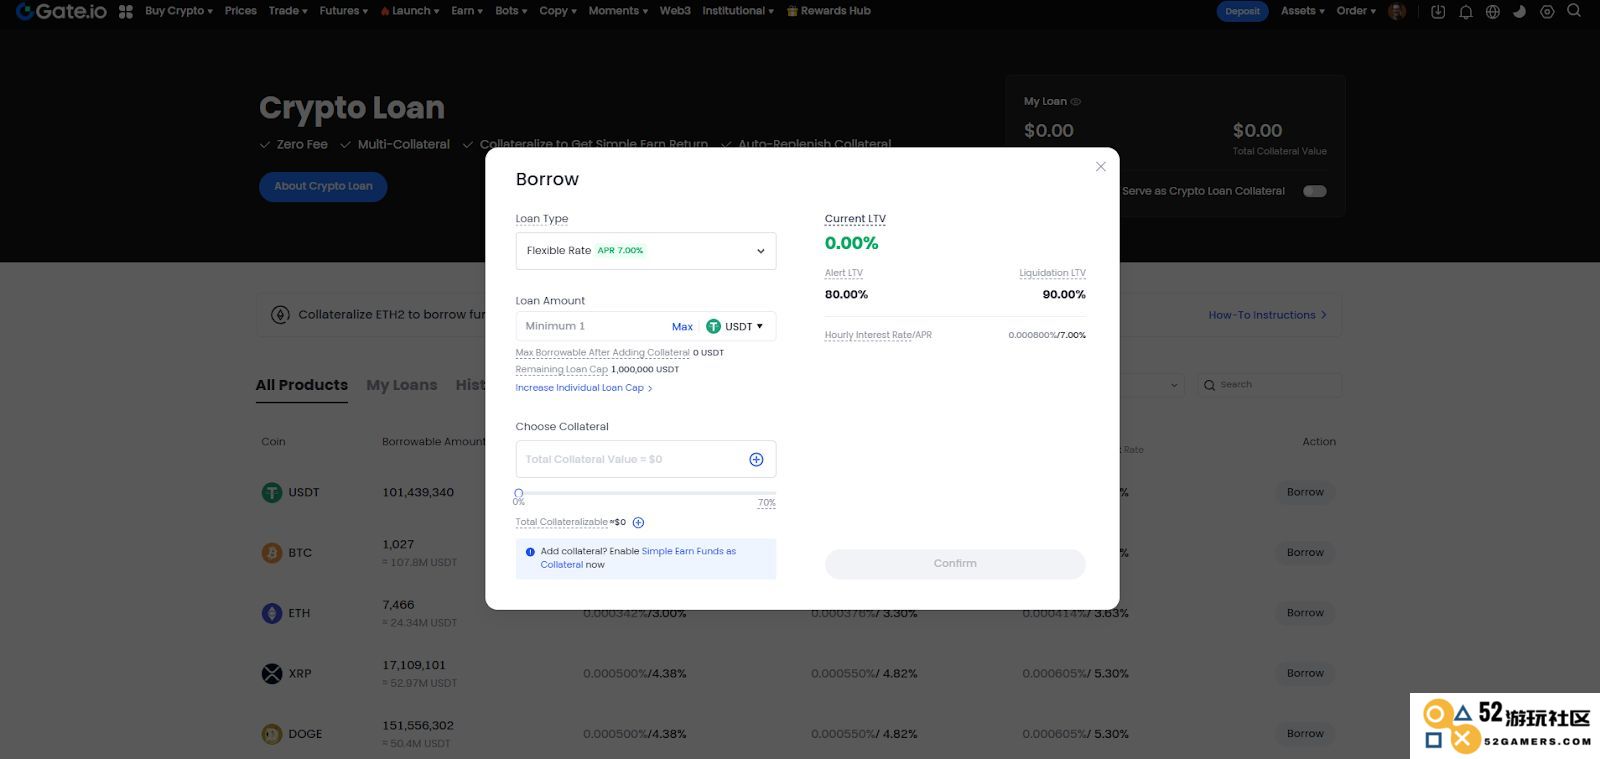
Task: Expand the Trade menu
Action: [288, 11]
